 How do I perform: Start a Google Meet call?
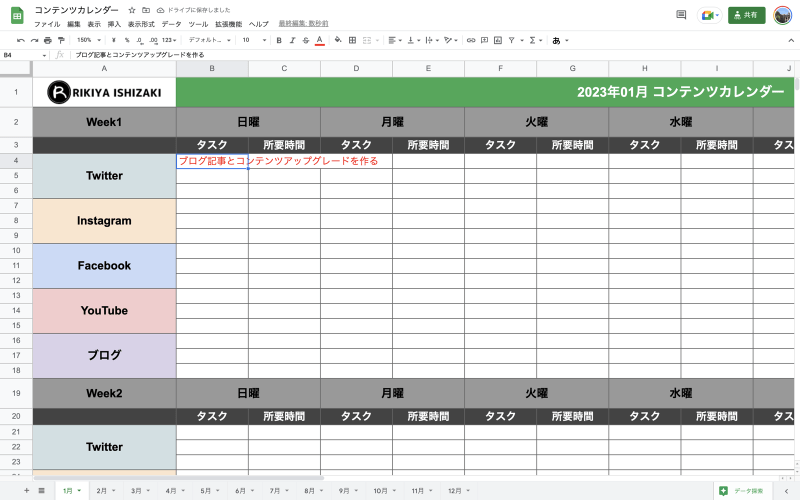pyautogui.click(x=710, y=15)
